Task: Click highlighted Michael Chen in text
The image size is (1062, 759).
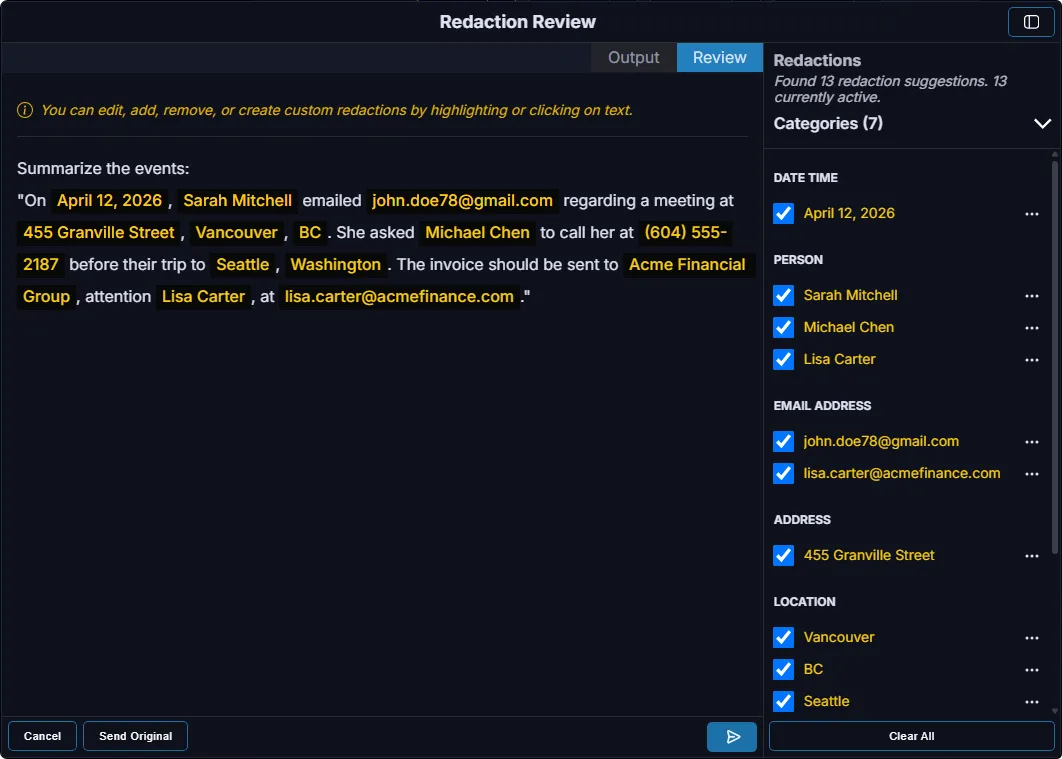Action: [477, 232]
